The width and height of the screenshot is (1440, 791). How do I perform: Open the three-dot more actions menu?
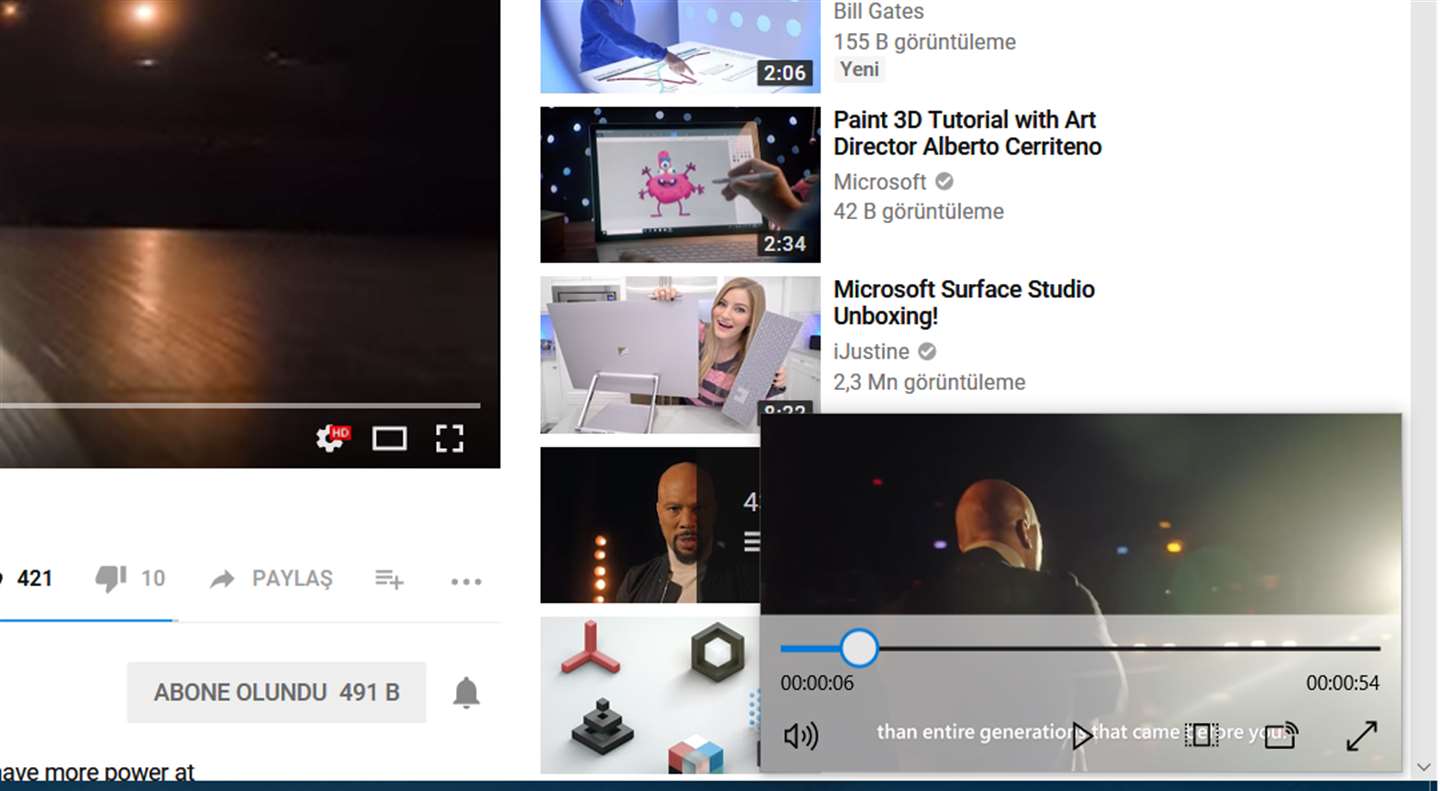tap(466, 581)
